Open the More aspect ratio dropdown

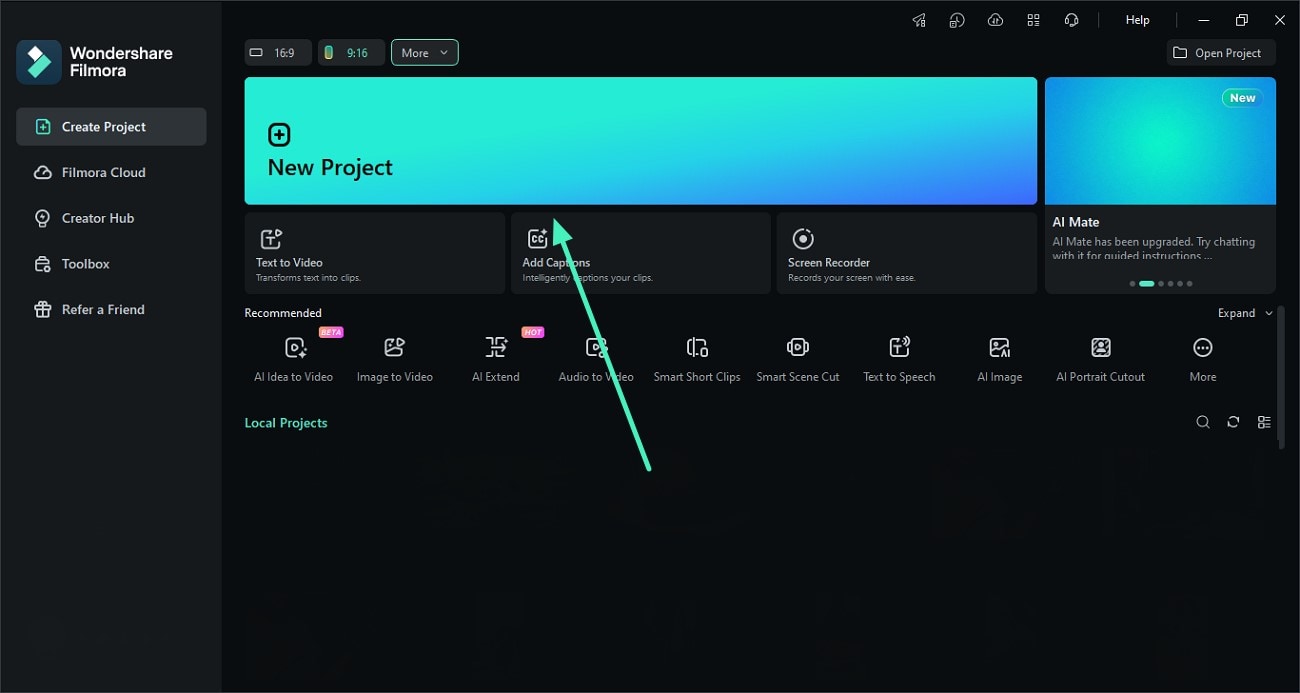[425, 53]
